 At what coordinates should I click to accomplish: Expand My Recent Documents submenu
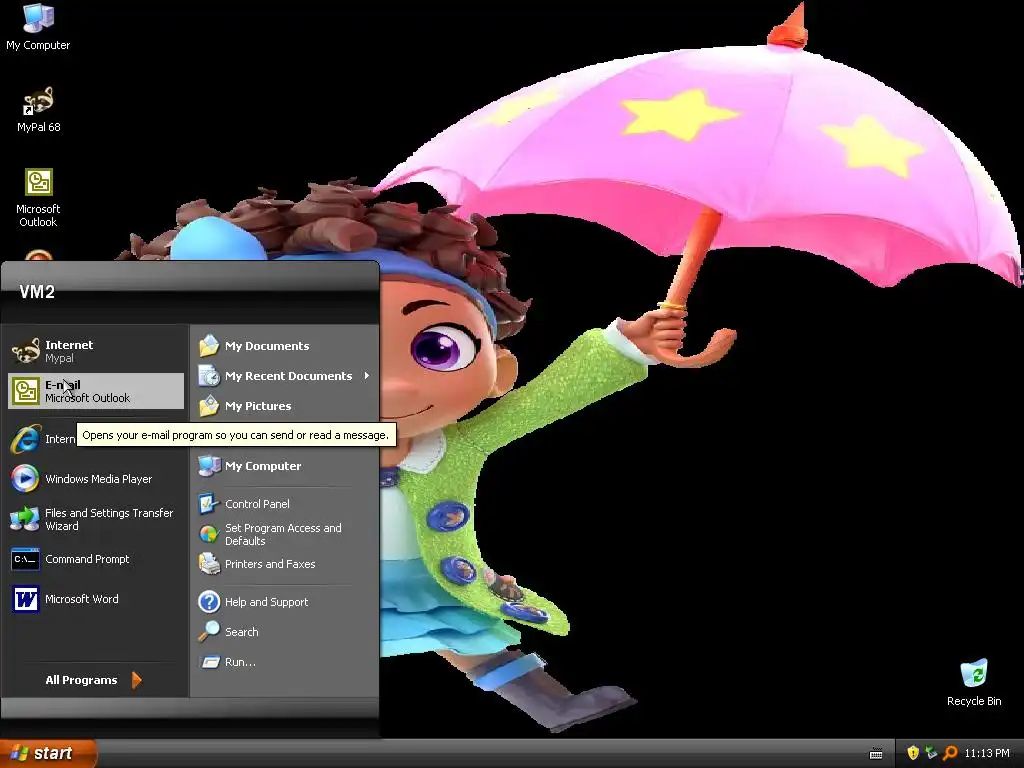[285, 376]
